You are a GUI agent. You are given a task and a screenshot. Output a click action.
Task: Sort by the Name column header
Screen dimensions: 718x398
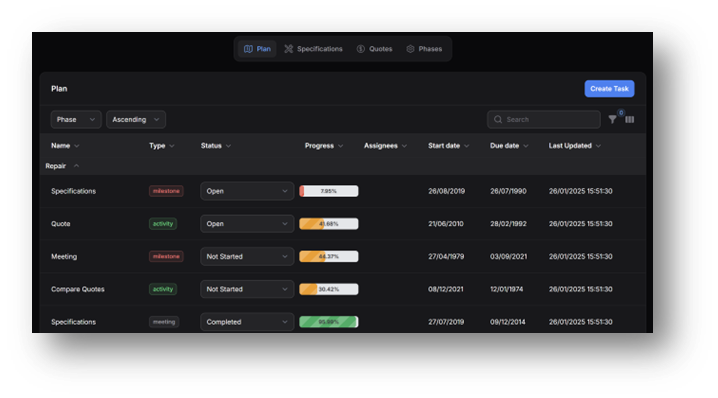(65, 146)
